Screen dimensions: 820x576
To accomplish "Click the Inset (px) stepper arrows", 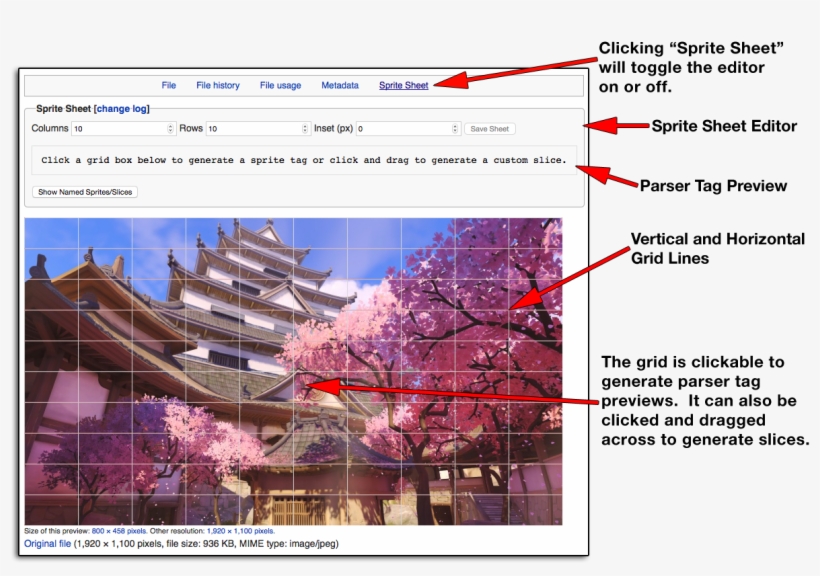I will (456, 129).
